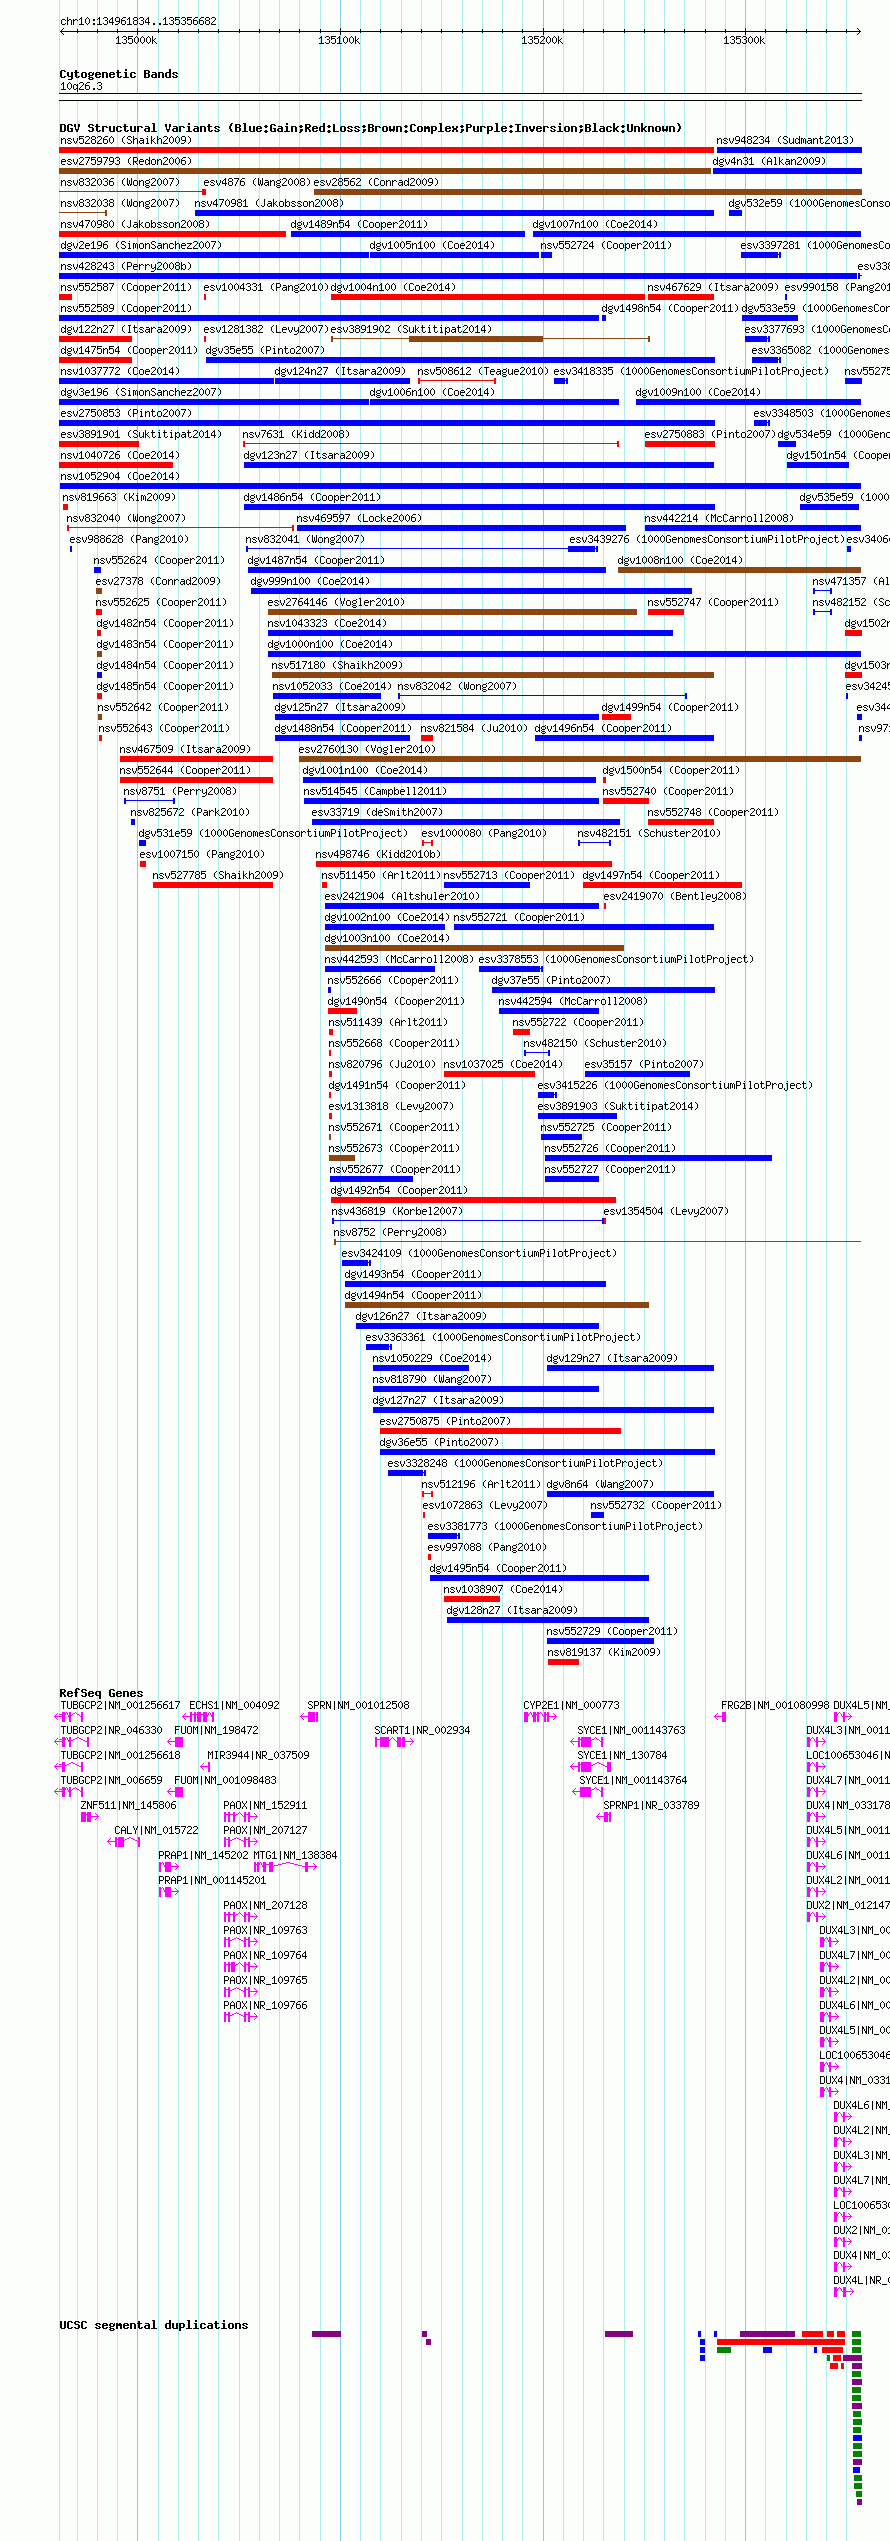The width and height of the screenshot is (890, 2541).
Task: Click the SYCE1|NM_130784 gene label
Action: tap(622, 1755)
